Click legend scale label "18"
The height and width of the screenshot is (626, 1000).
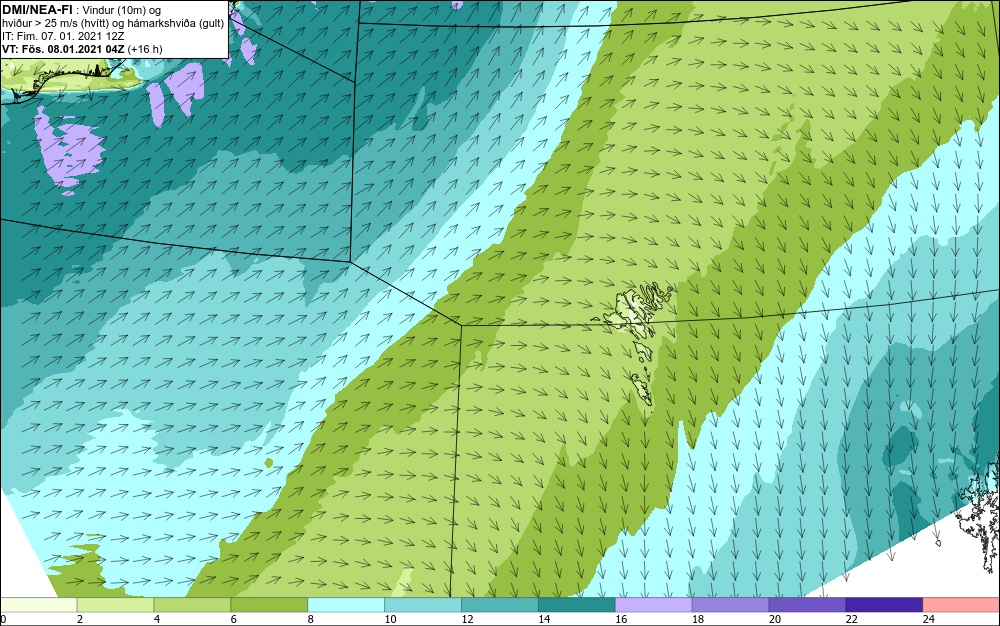pyautogui.click(x=698, y=619)
